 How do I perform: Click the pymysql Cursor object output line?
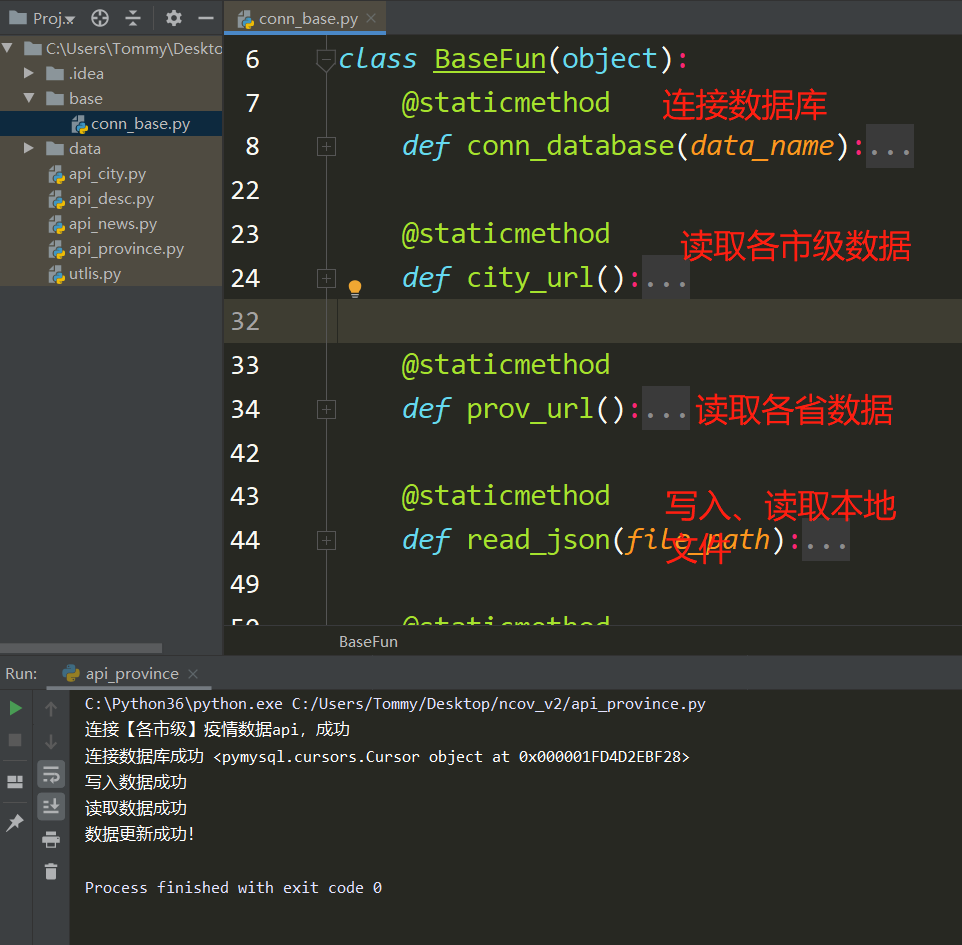[x=387, y=757]
